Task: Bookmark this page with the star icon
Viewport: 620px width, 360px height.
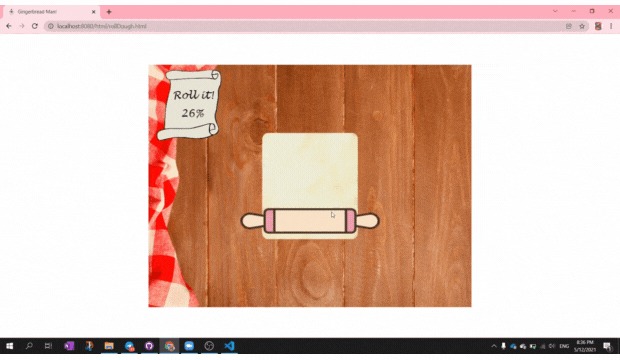Action: pos(582,26)
